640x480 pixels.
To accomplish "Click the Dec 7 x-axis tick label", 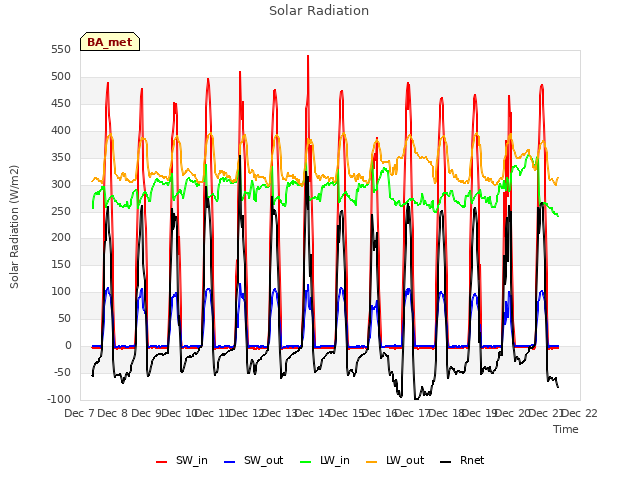I will 79,413.
